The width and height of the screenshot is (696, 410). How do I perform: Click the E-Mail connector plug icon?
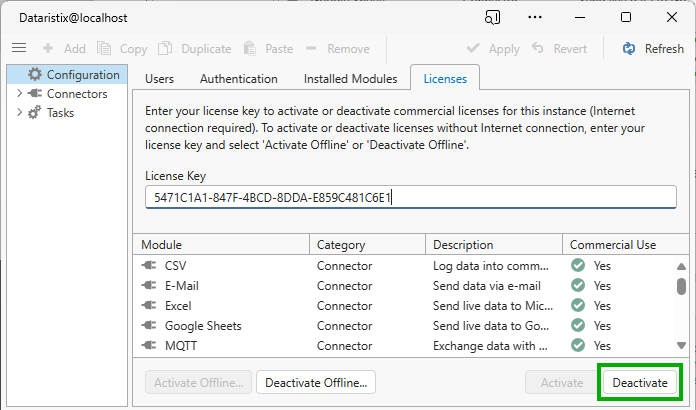pos(149,285)
